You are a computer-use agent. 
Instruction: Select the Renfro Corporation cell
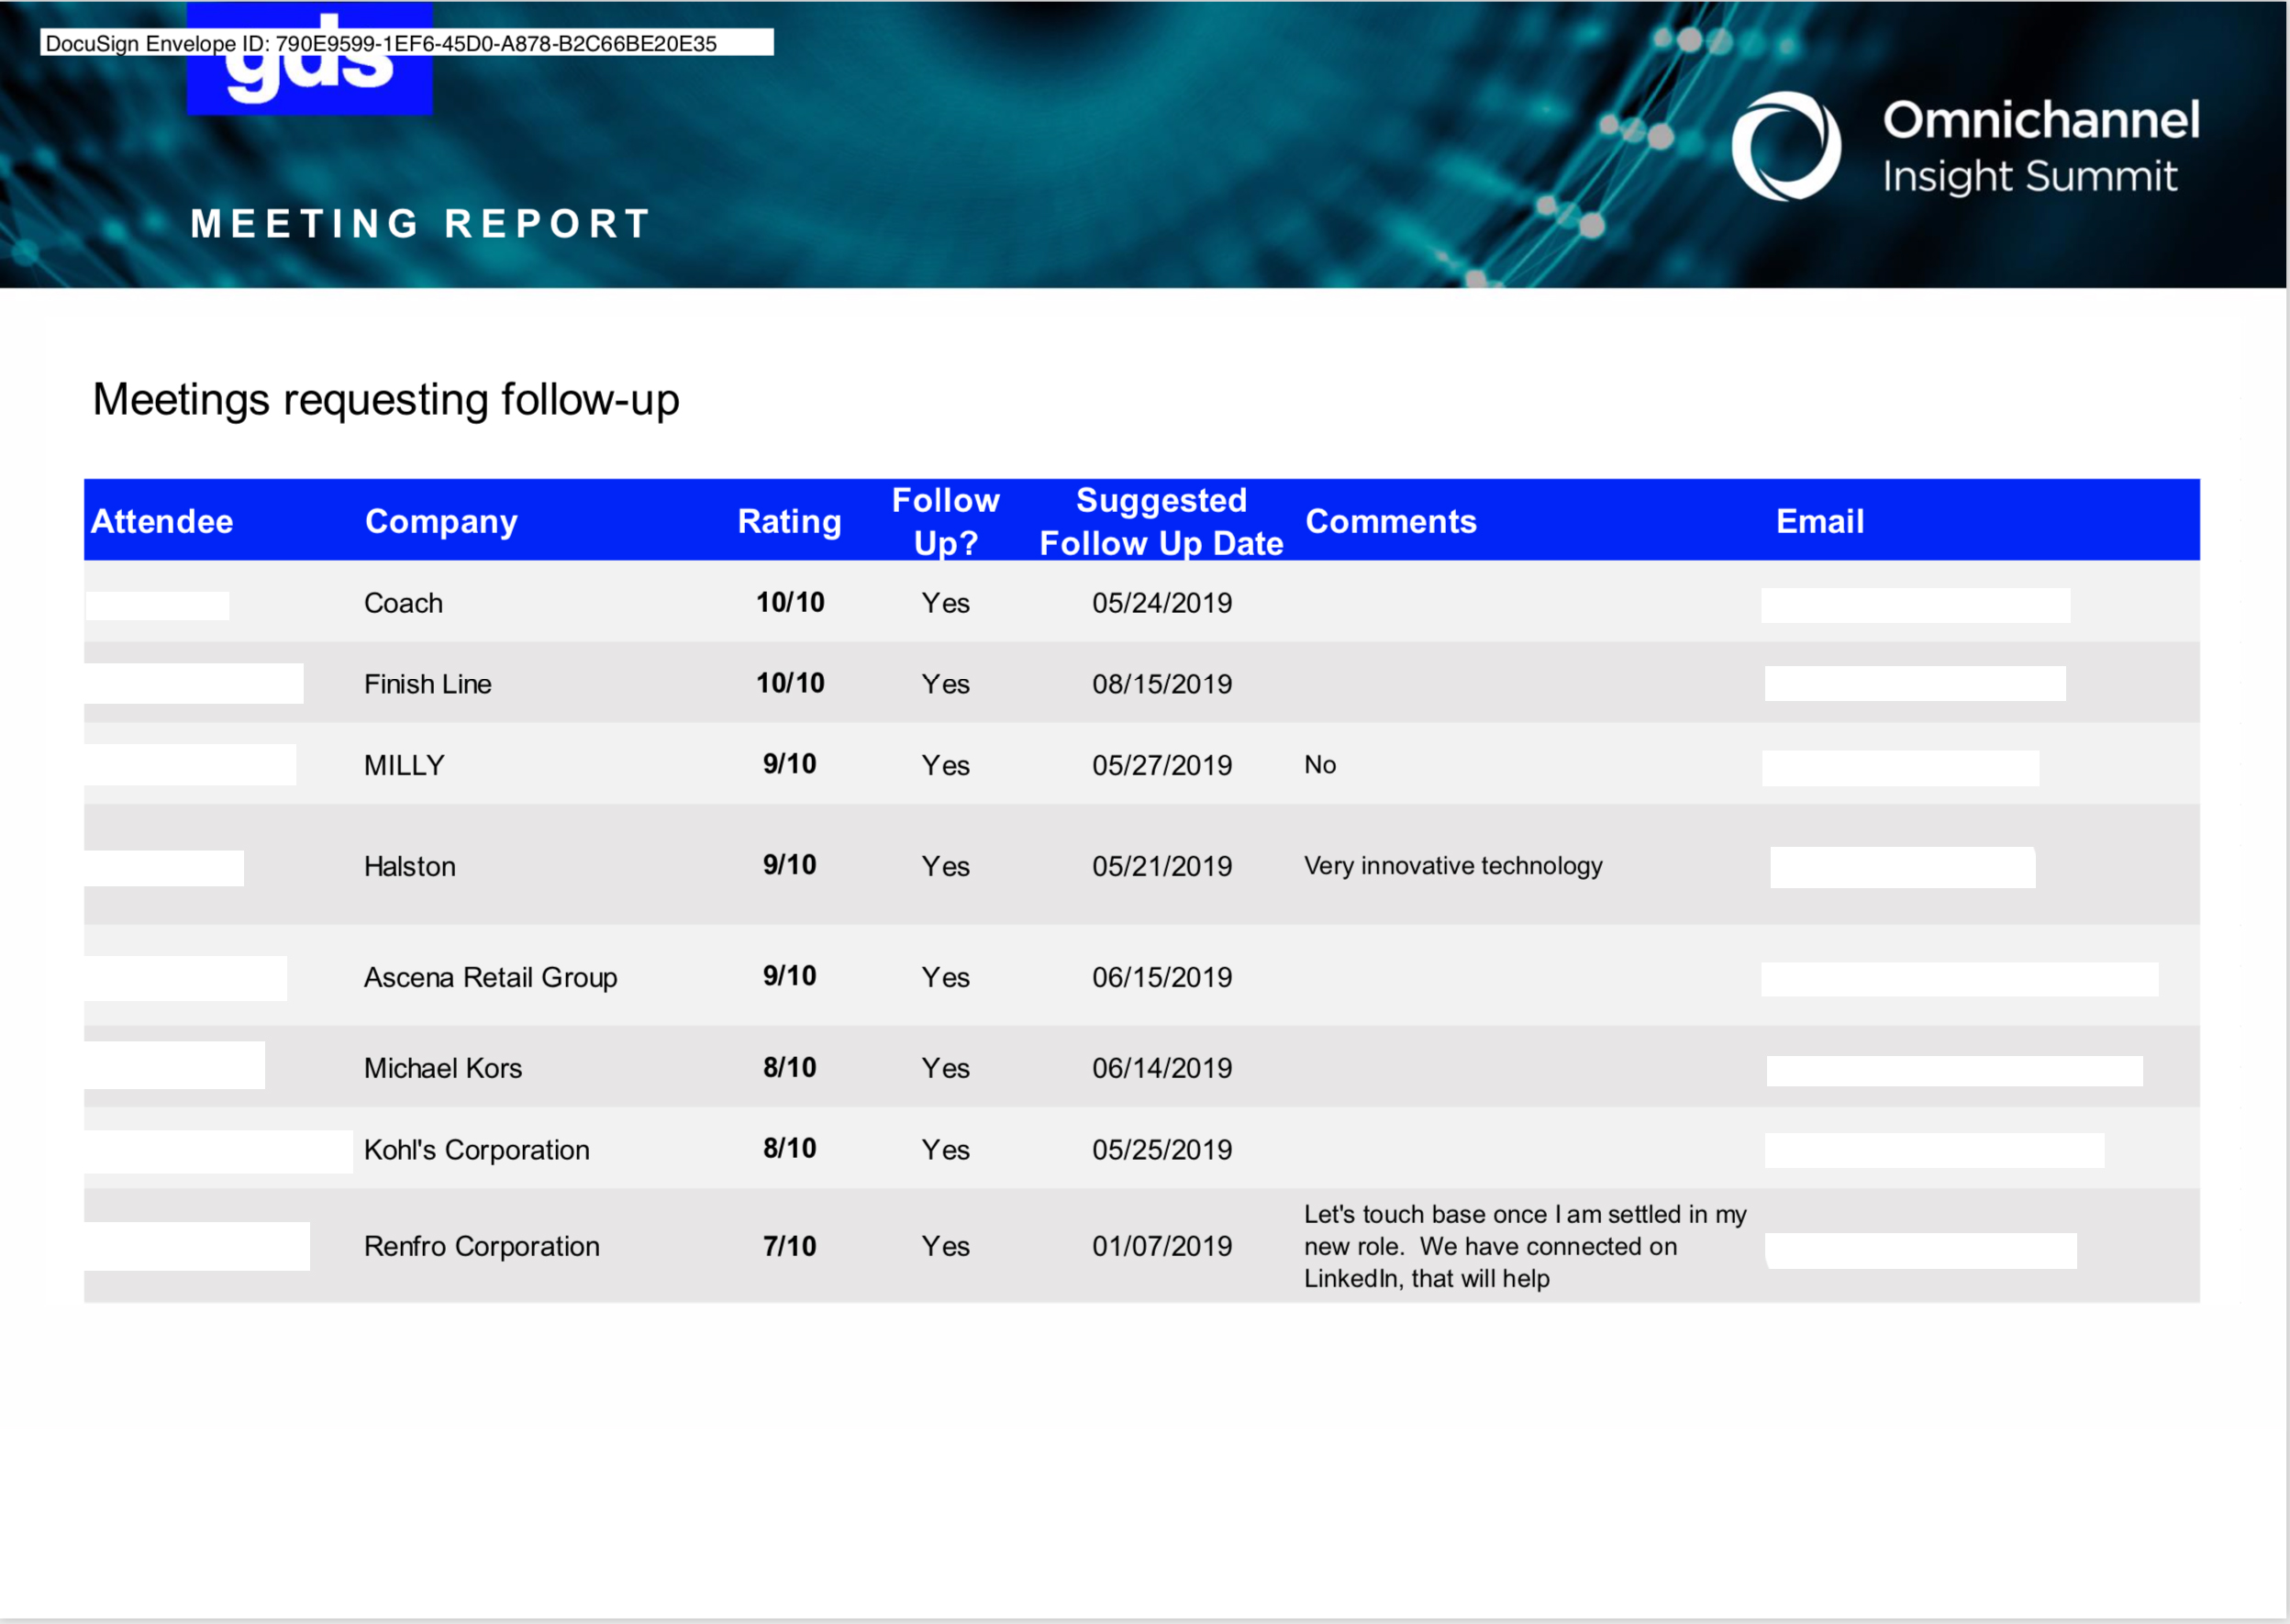pyautogui.click(x=482, y=1246)
